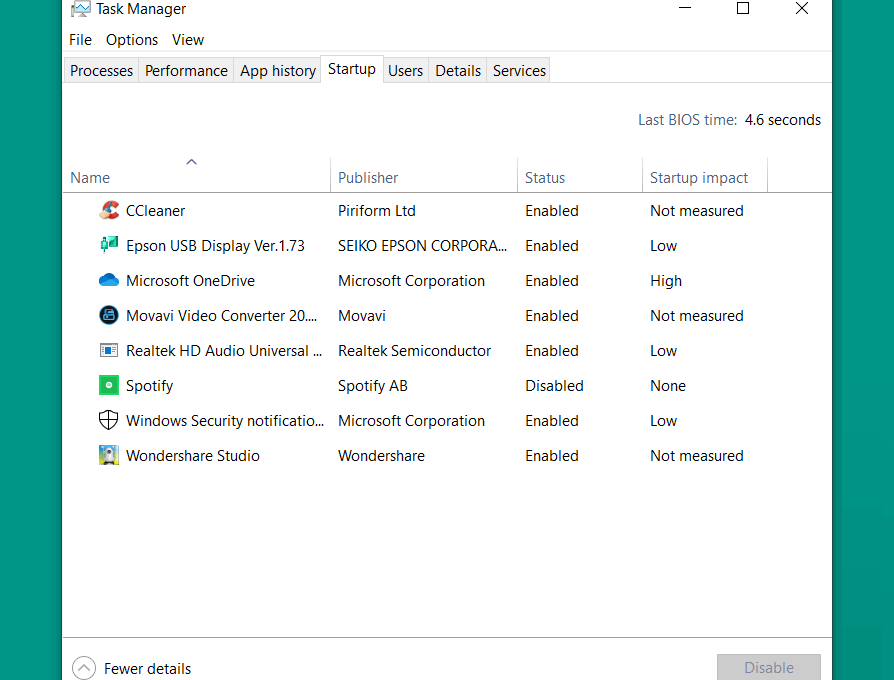
Task: Click Low impact for Epson USB Display
Action: coord(663,246)
